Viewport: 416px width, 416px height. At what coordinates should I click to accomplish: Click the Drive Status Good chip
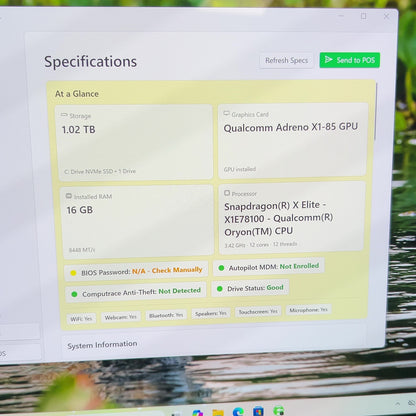click(x=250, y=288)
